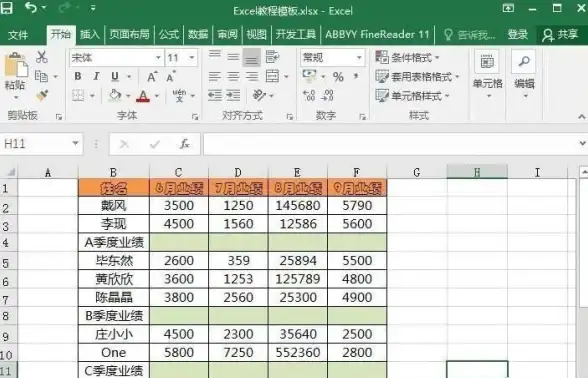
Task: Apply comma style to numbers
Action: tap(356, 77)
